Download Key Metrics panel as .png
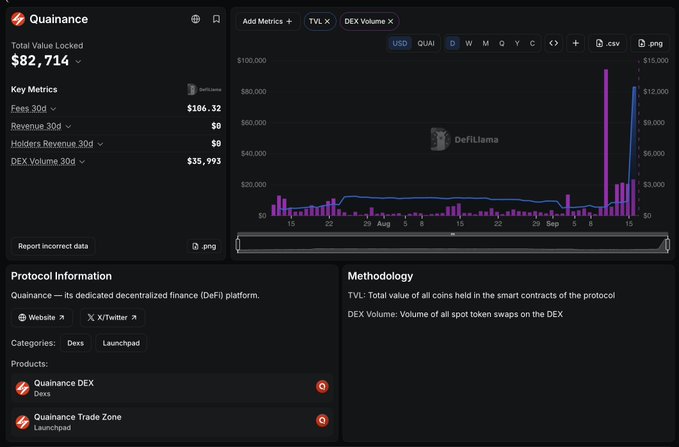679x447 pixels. [x=204, y=246]
